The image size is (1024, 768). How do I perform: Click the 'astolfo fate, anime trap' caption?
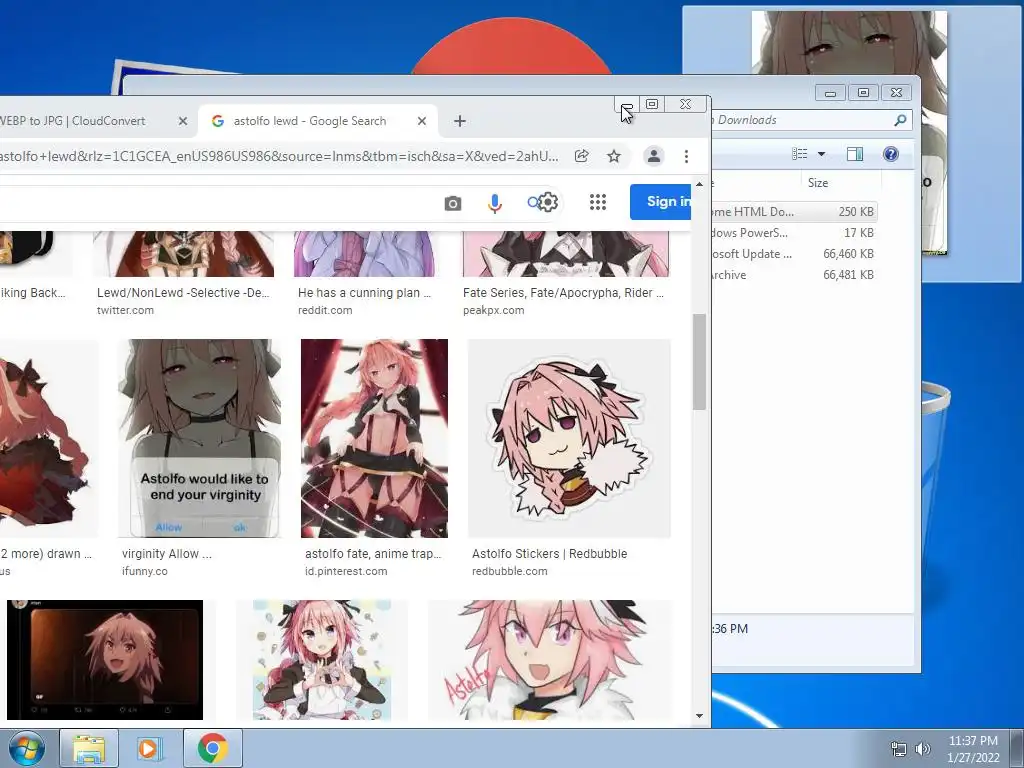tap(373, 554)
